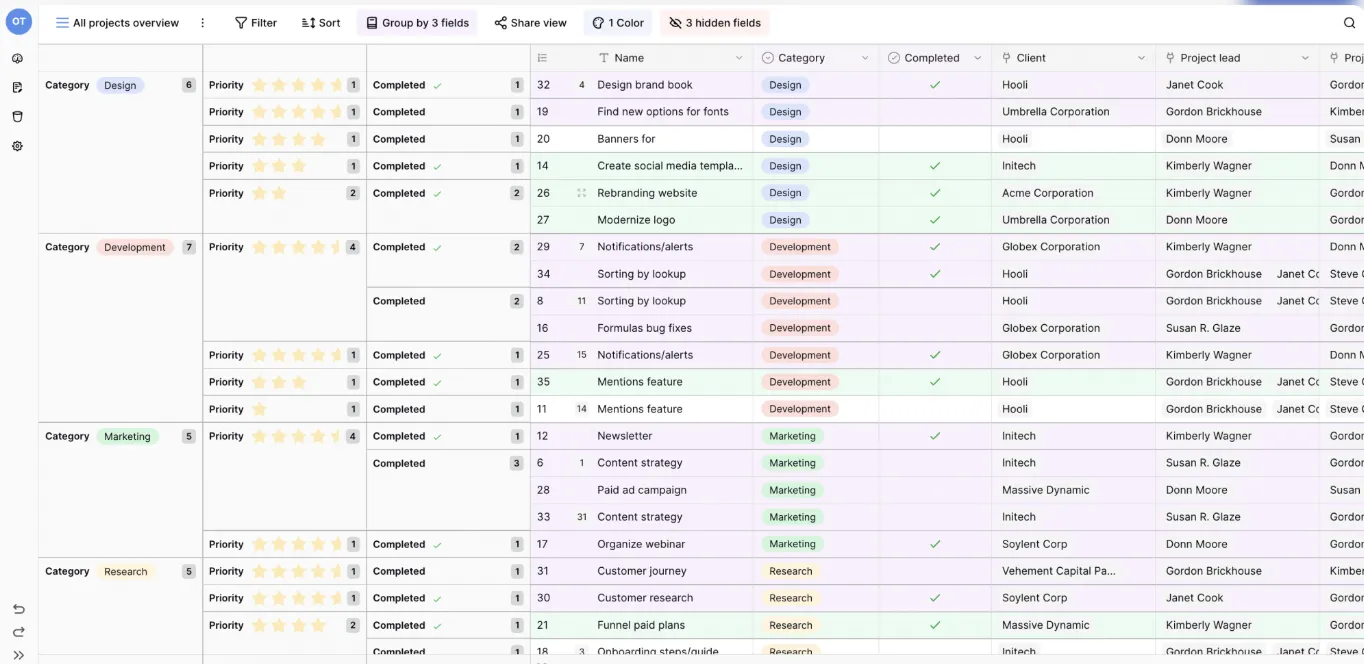Viewport: 1364px width, 664px height.
Task: Click the palette icon on 1 Color
Action: coord(598,23)
